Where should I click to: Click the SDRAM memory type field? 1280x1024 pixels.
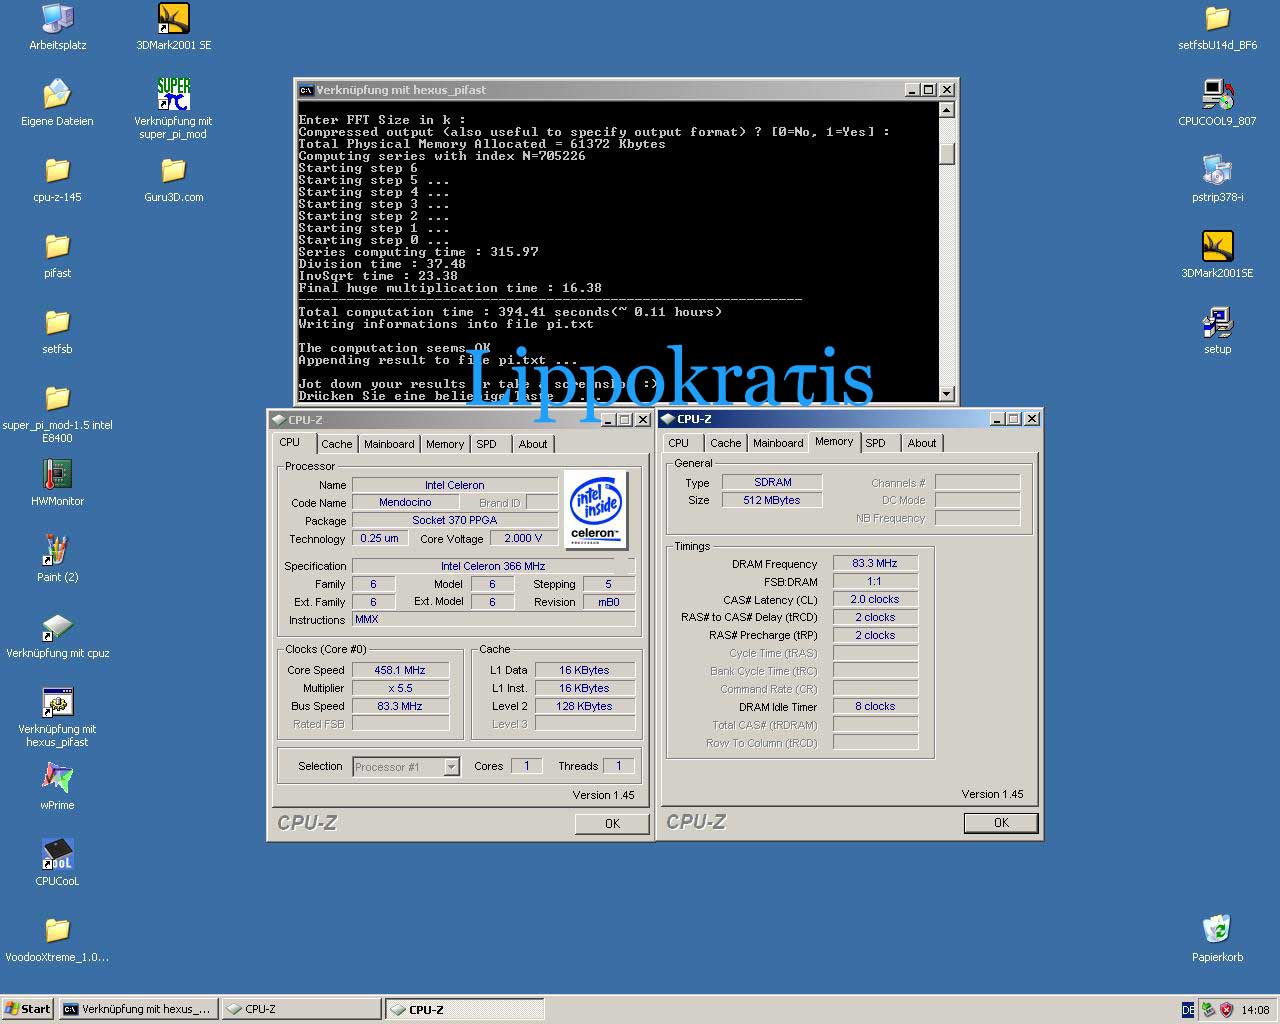(772, 482)
